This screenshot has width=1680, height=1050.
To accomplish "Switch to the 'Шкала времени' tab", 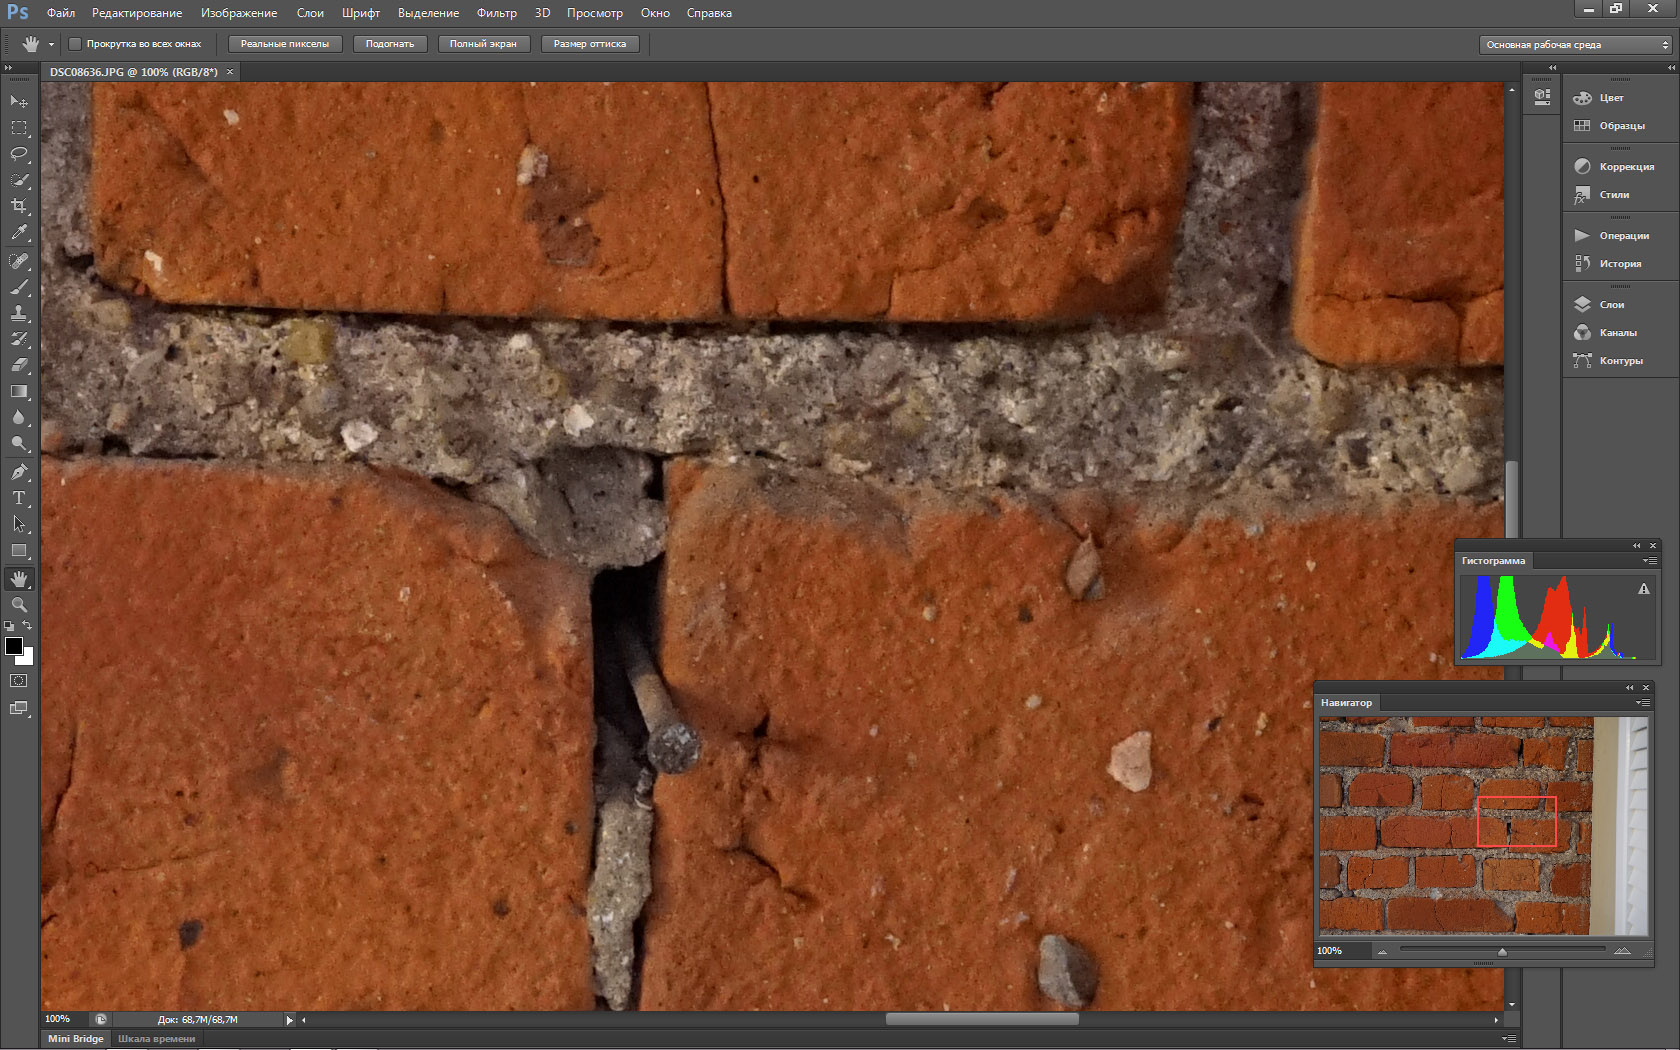I will (x=157, y=1039).
